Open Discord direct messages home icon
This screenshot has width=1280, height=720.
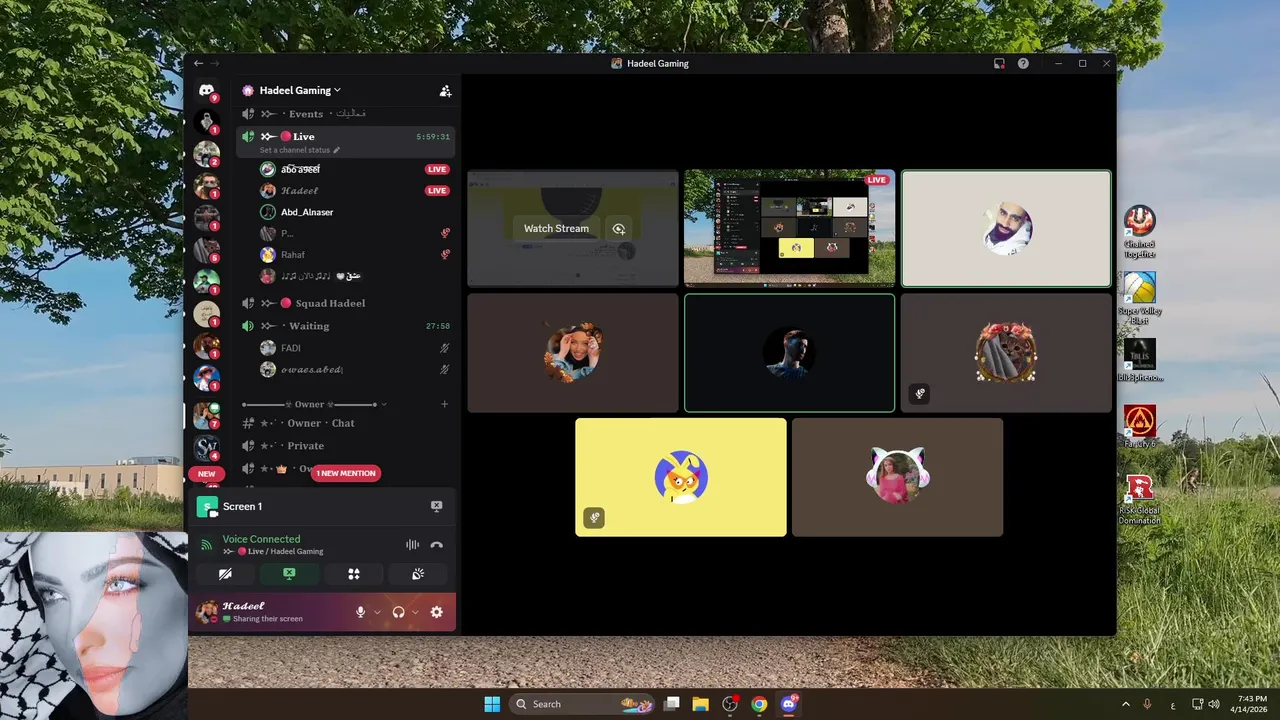tap(206, 90)
